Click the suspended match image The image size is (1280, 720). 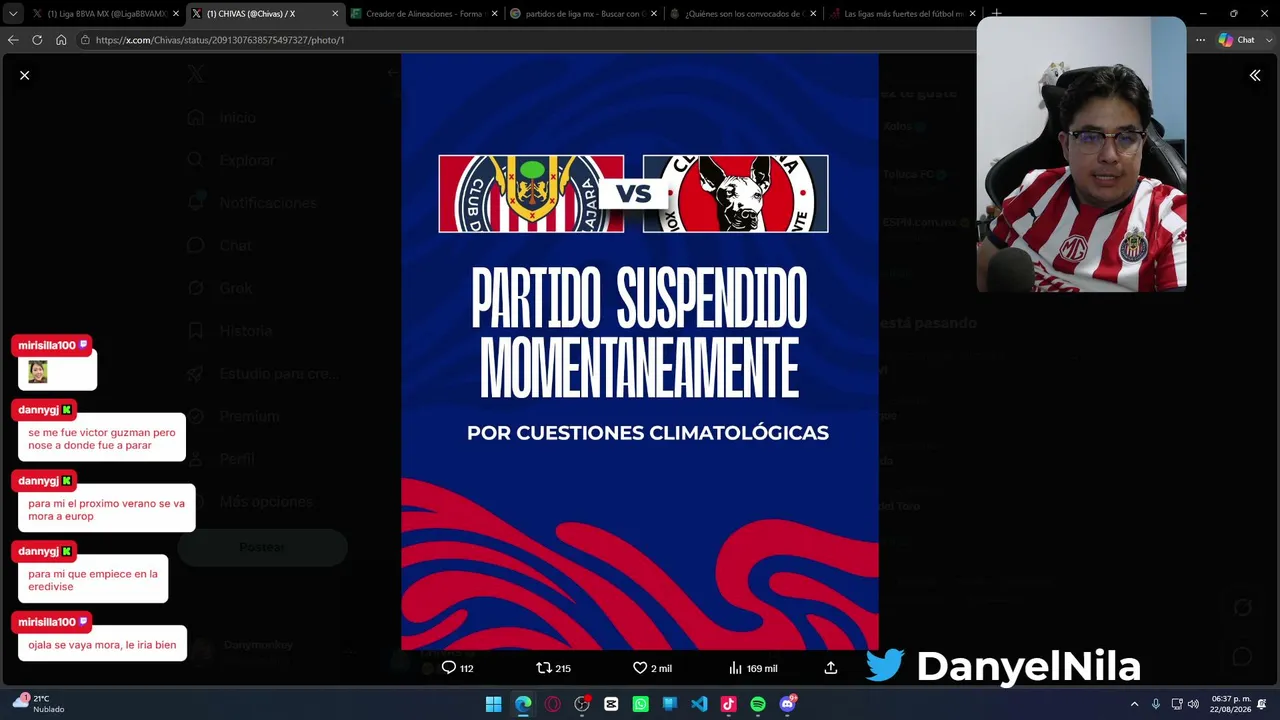tap(640, 352)
